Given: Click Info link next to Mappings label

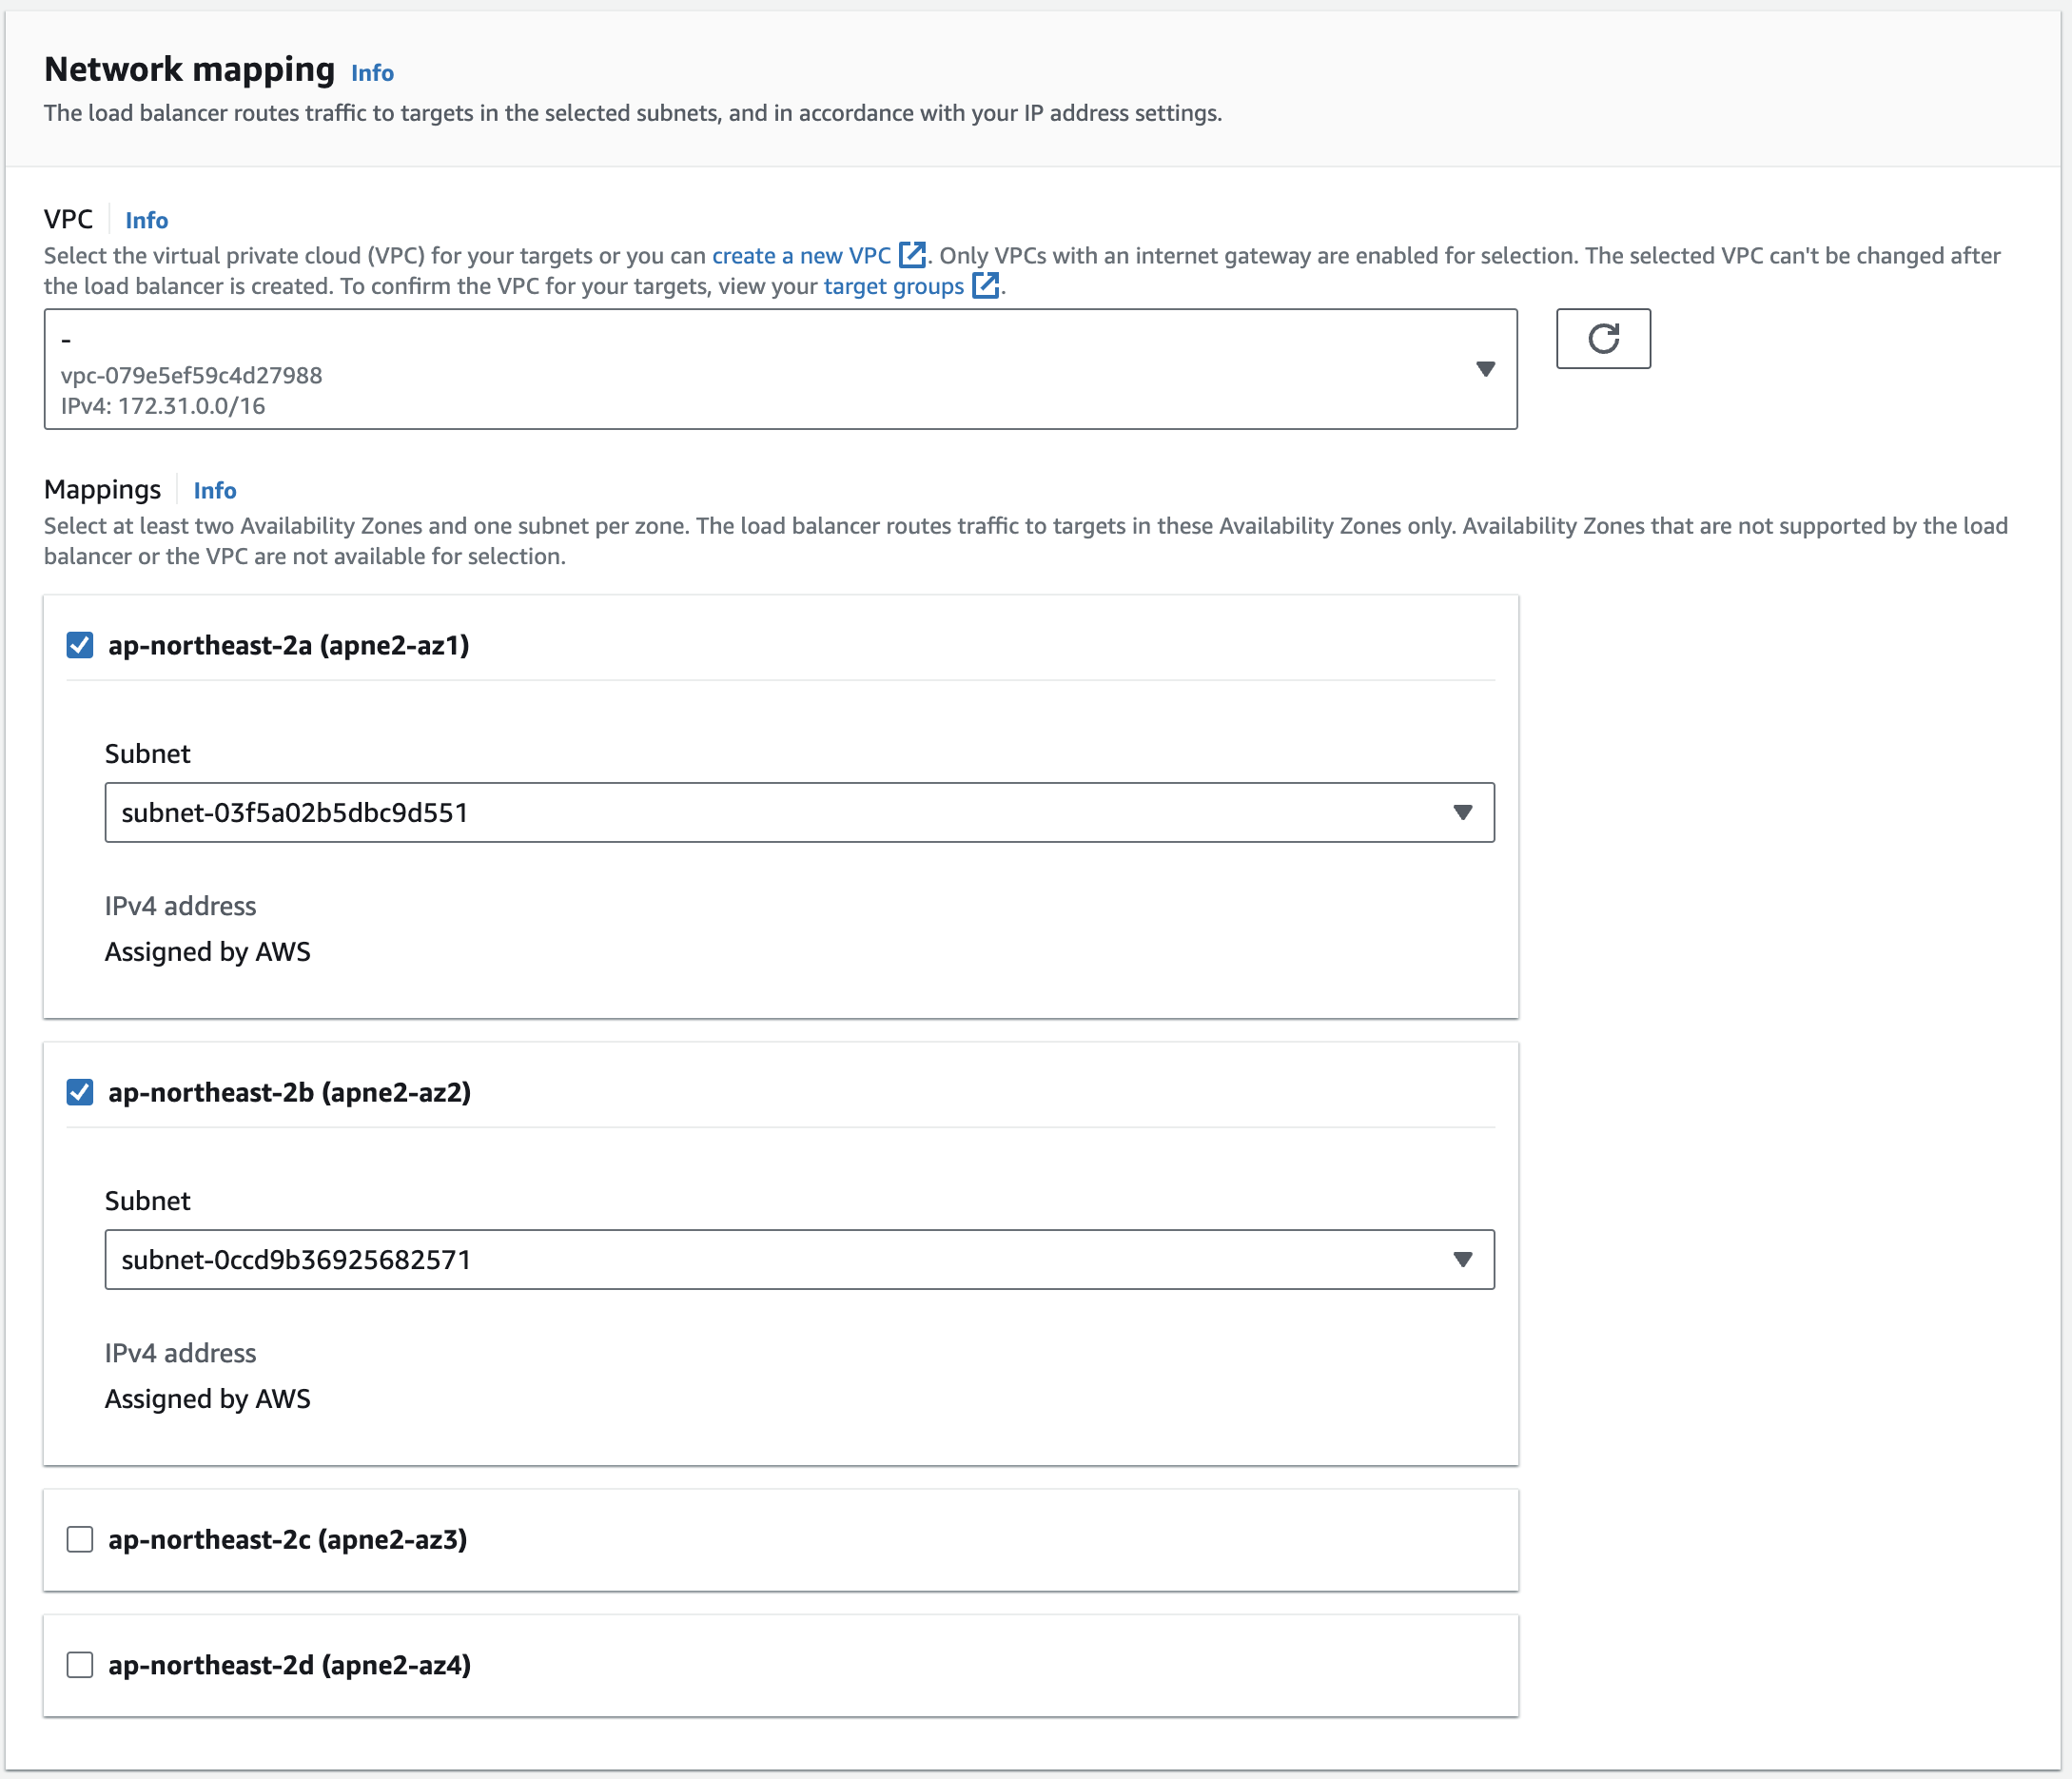Looking at the screenshot, I should [214, 490].
